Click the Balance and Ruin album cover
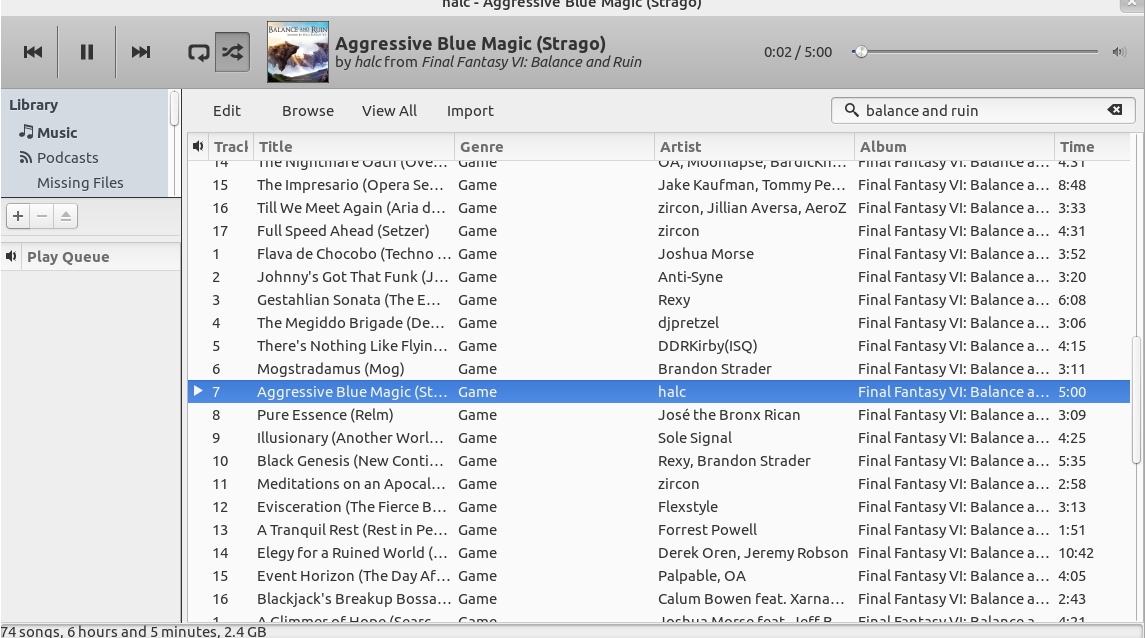 298,52
